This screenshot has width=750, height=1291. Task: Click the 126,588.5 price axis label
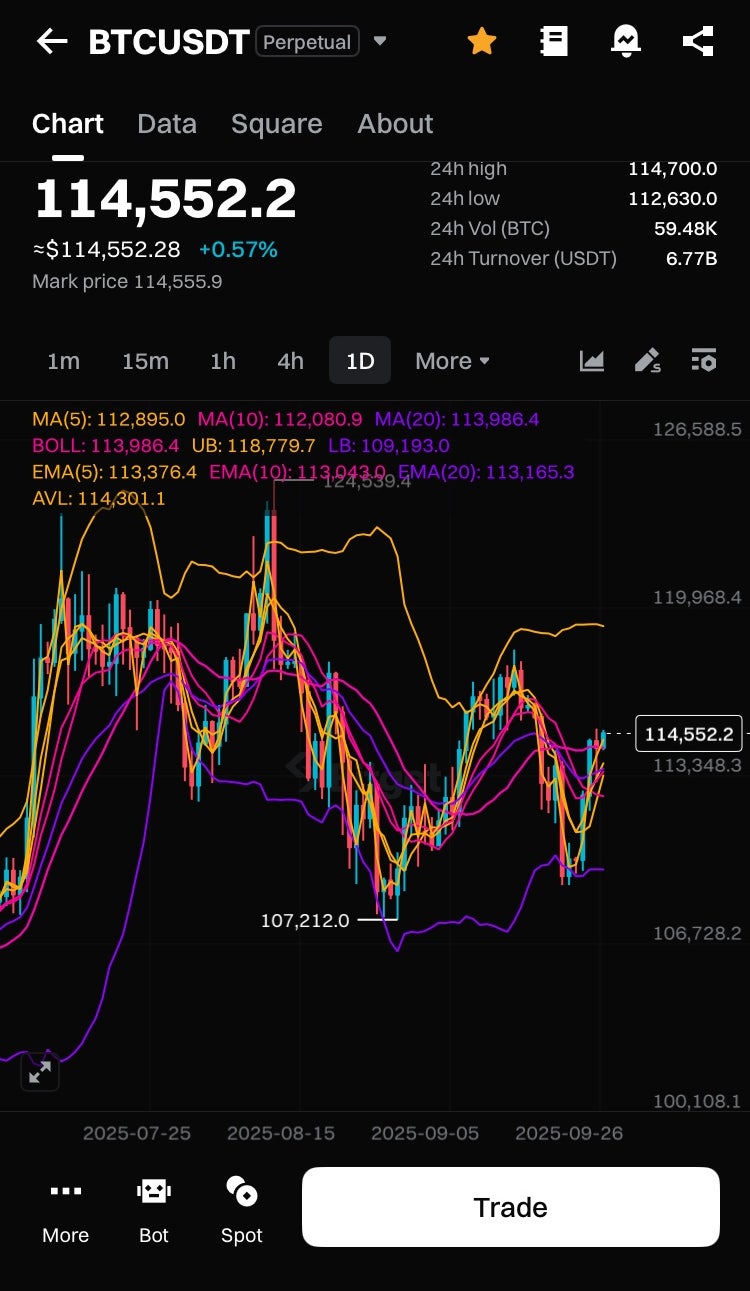[697, 430]
